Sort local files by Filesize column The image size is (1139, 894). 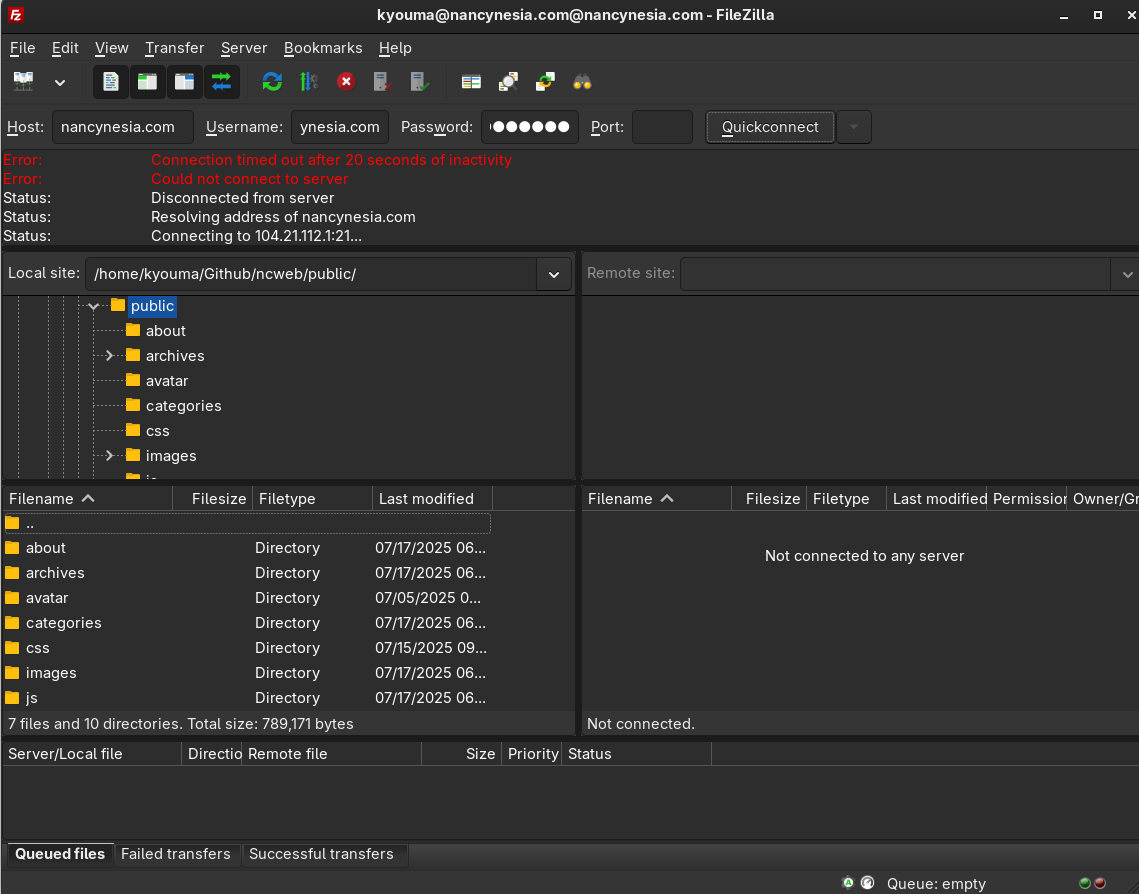click(x=213, y=499)
